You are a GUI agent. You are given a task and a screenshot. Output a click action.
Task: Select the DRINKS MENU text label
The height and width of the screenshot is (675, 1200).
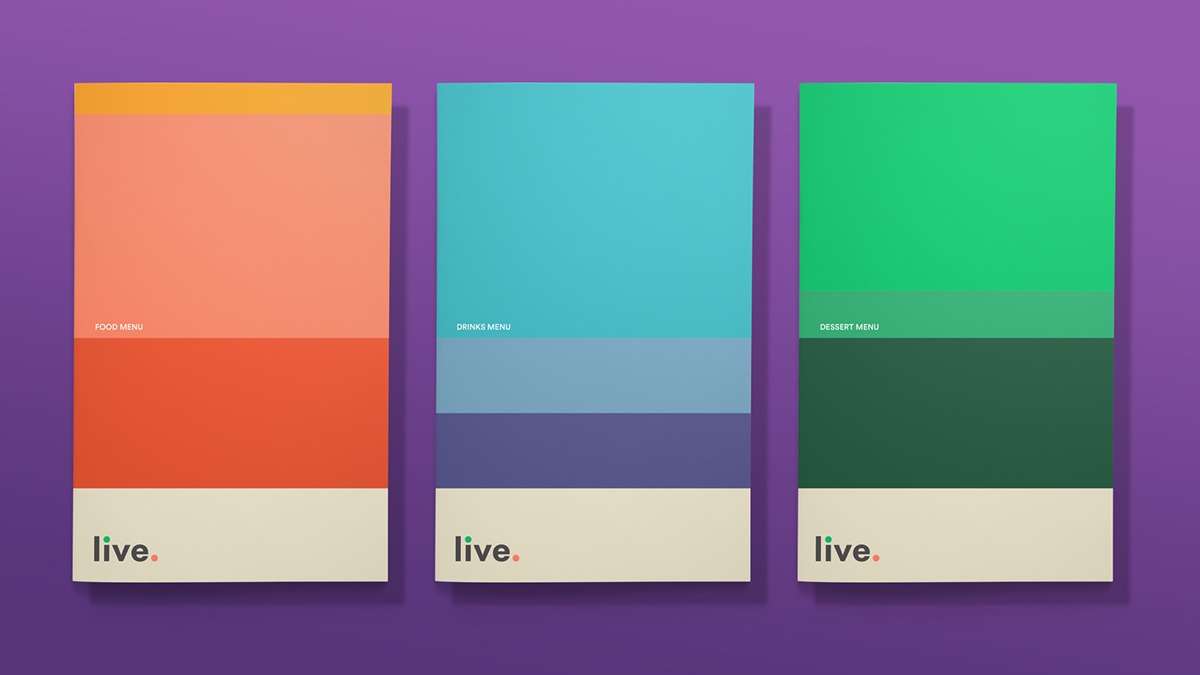pos(483,327)
